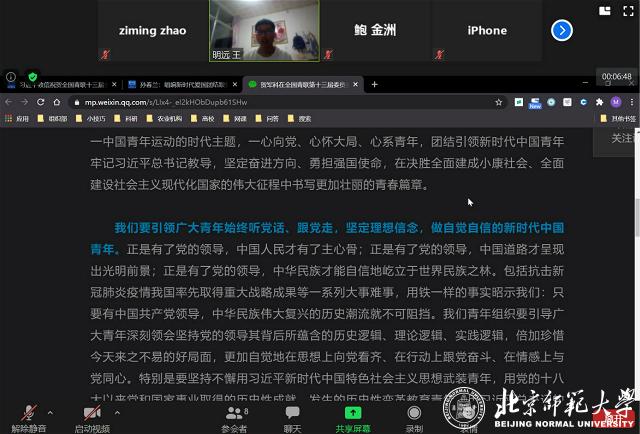Open a new browser tab with plus button
The height and width of the screenshot is (434, 640).
click(374, 85)
